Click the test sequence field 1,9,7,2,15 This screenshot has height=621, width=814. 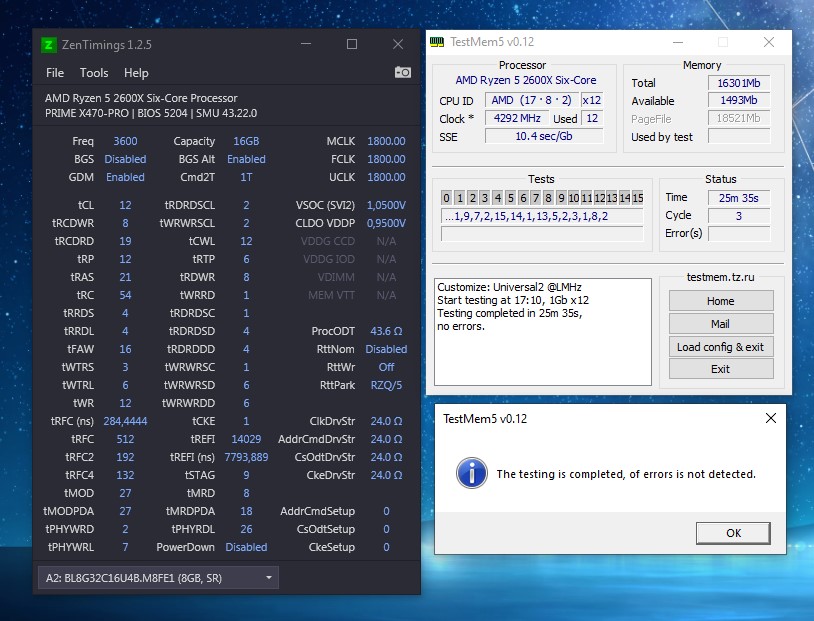point(542,217)
